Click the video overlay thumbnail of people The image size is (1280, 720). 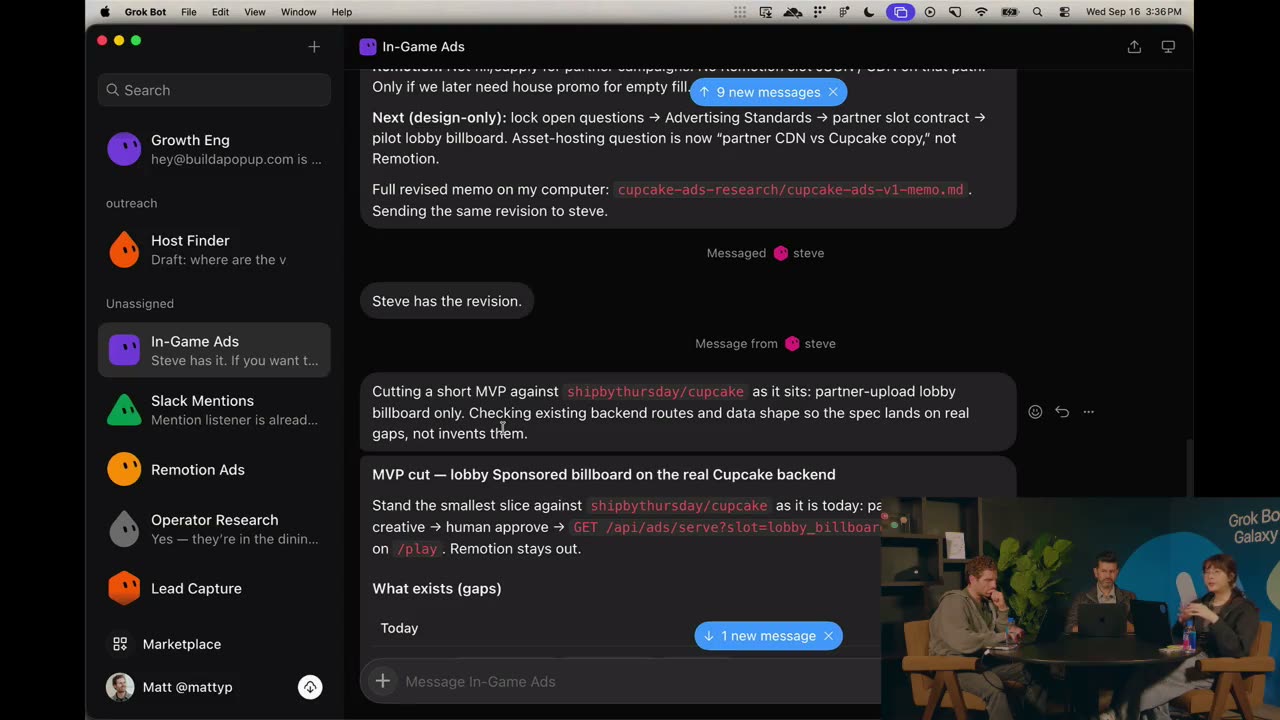coord(1080,608)
